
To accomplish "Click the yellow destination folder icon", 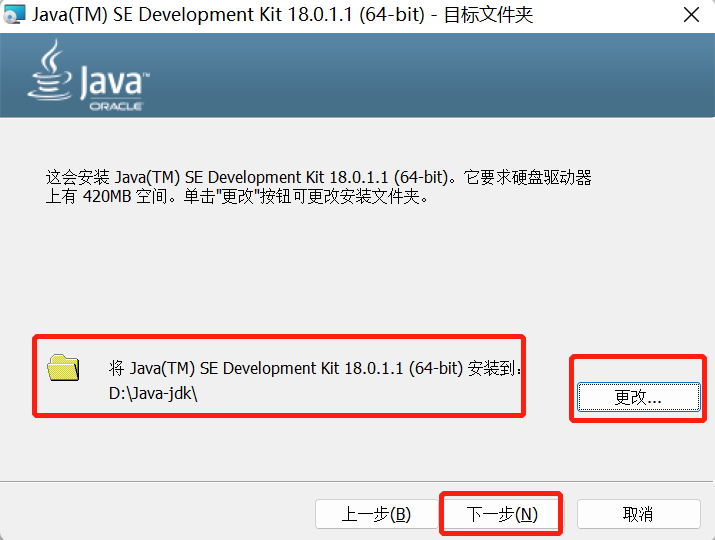I will point(63,368).
